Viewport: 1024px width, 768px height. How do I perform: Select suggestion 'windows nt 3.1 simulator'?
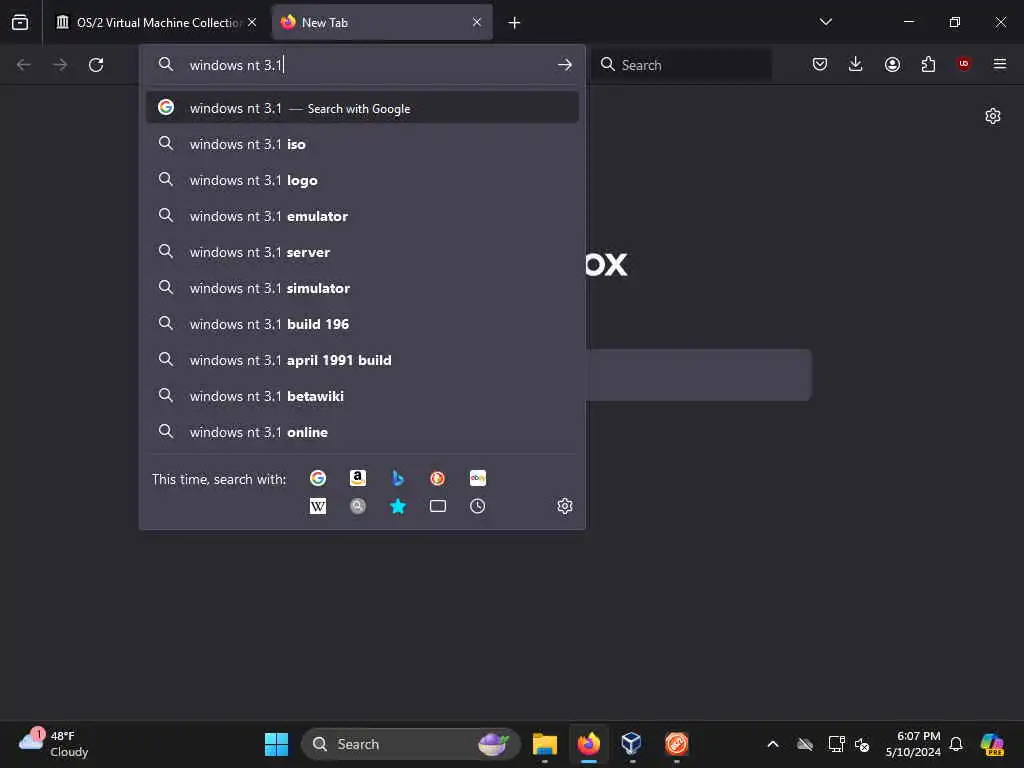[362, 287]
